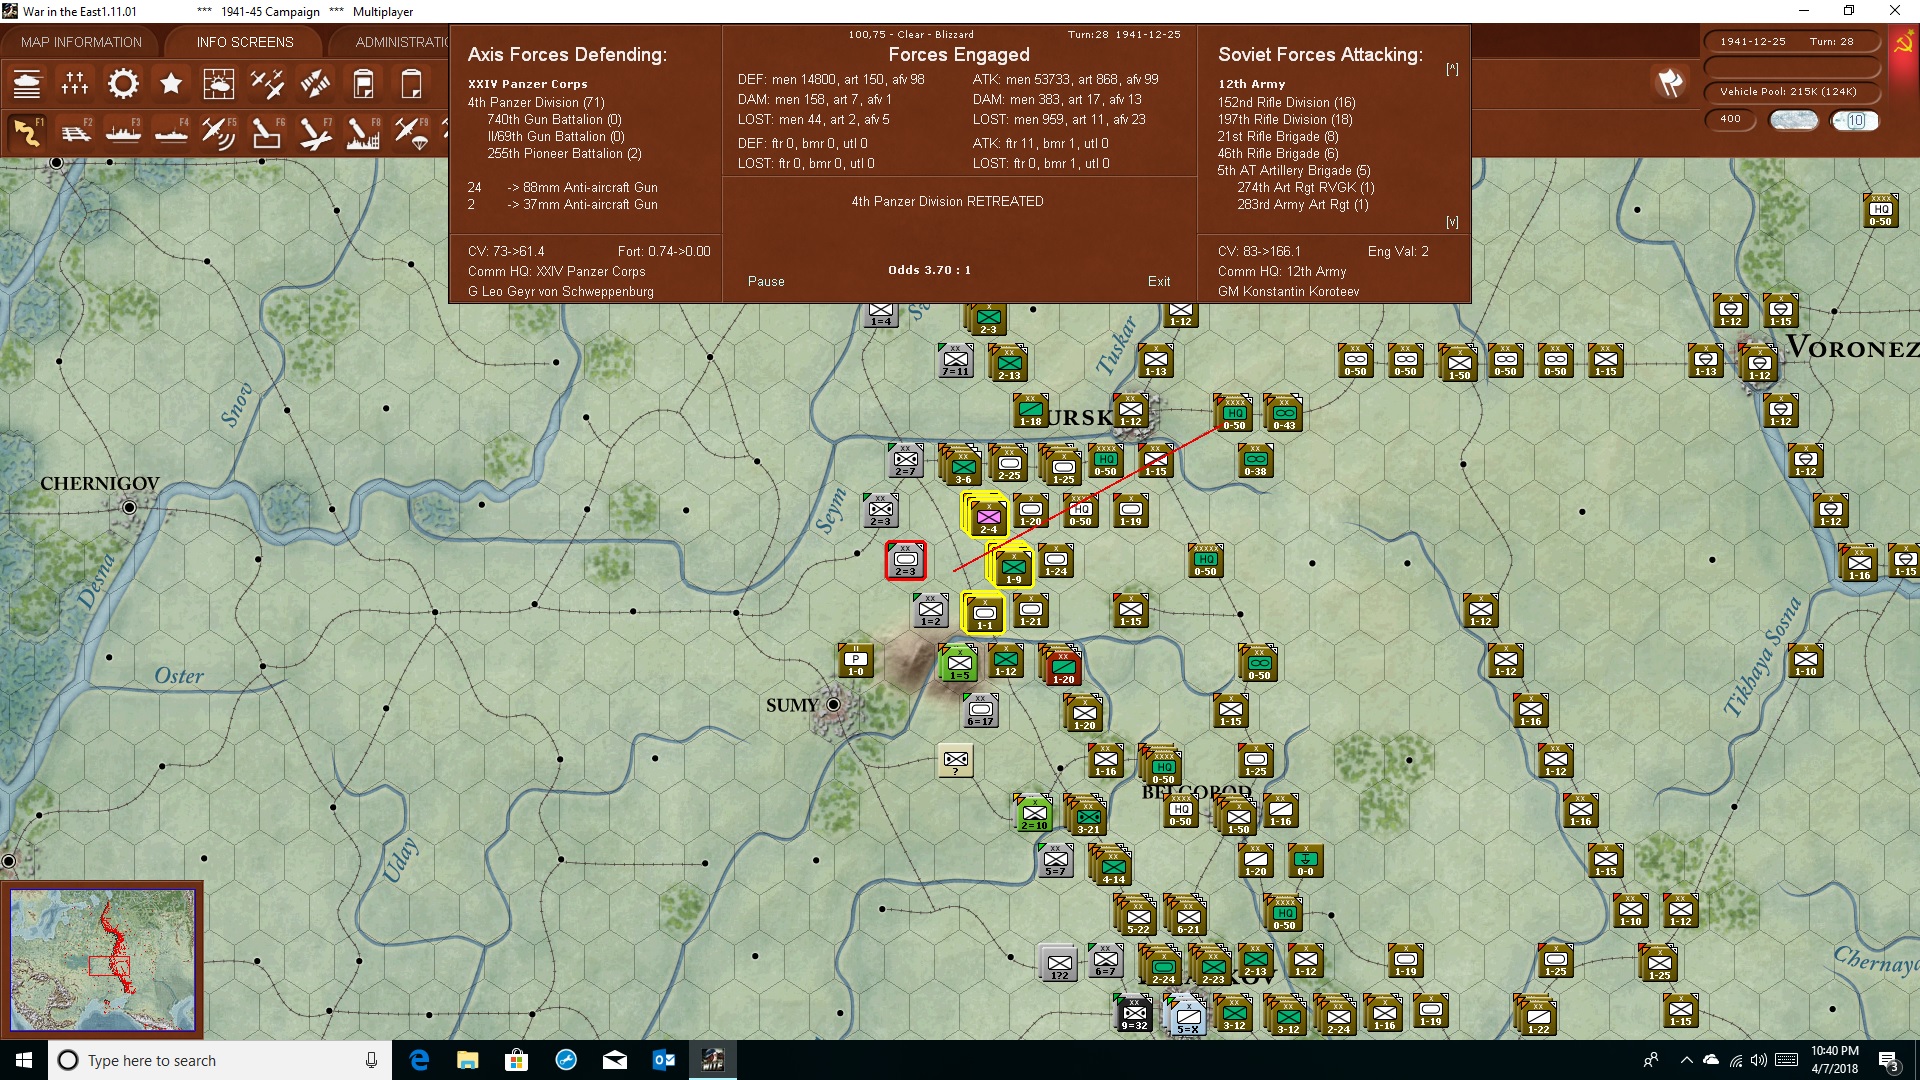The width and height of the screenshot is (1920, 1080).
Task: Select the 6=17 German unit counter
Action: (981, 710)
